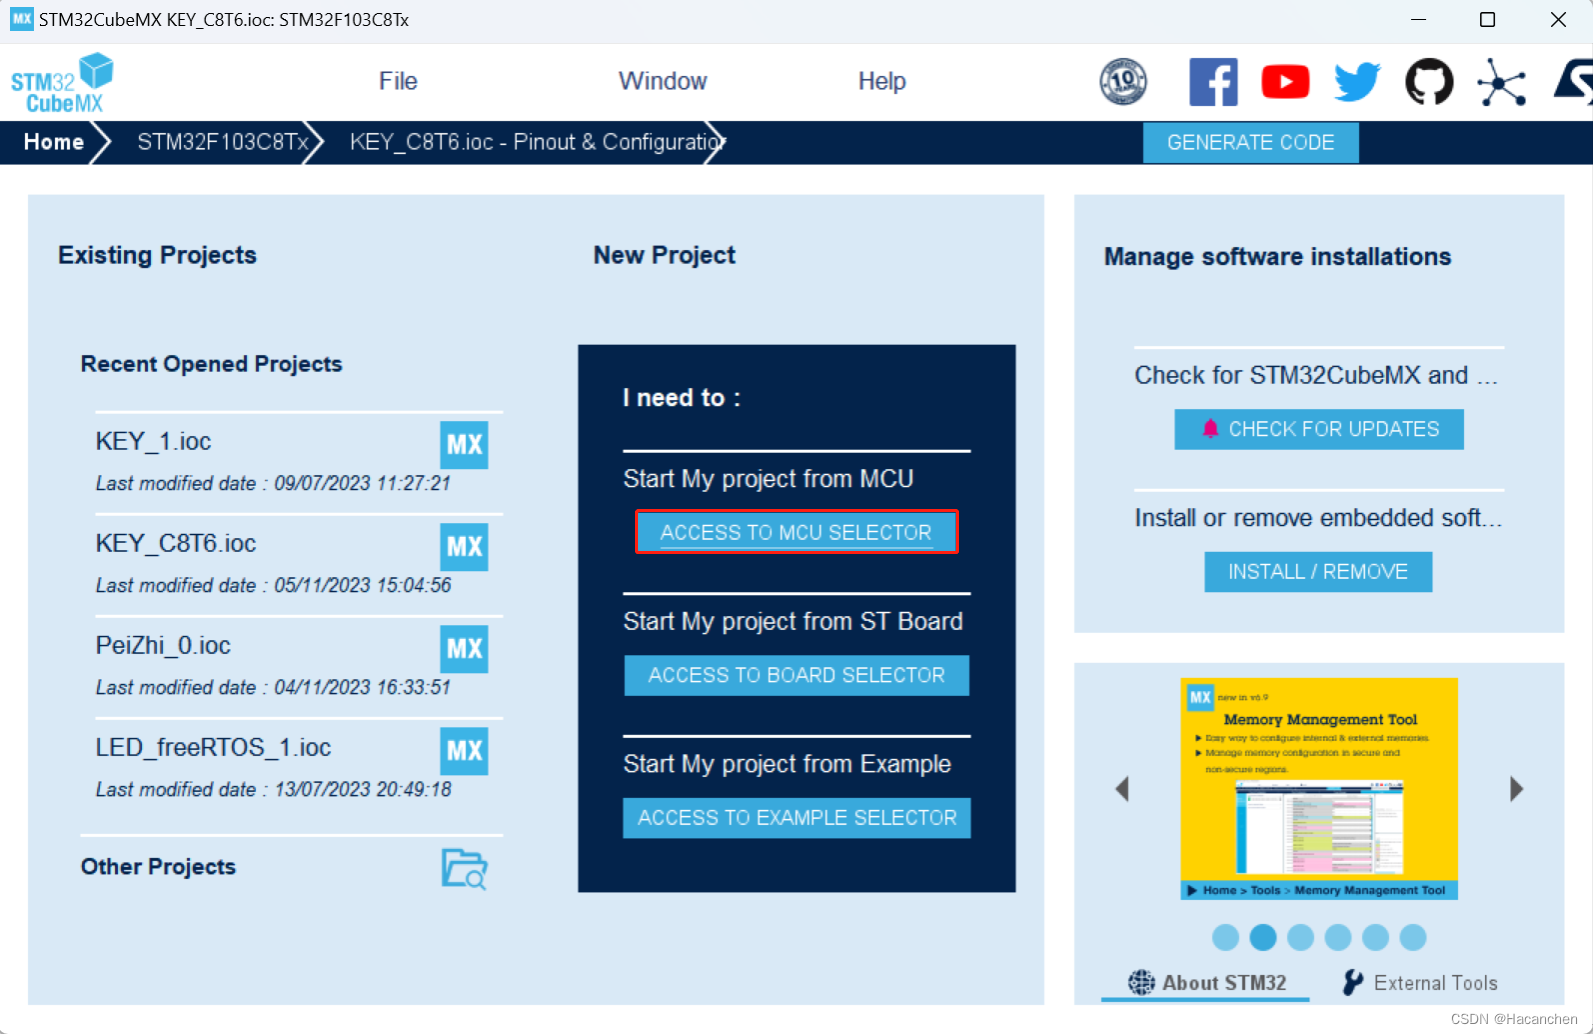Switch to the About STM32 tab

point(1206,983)
